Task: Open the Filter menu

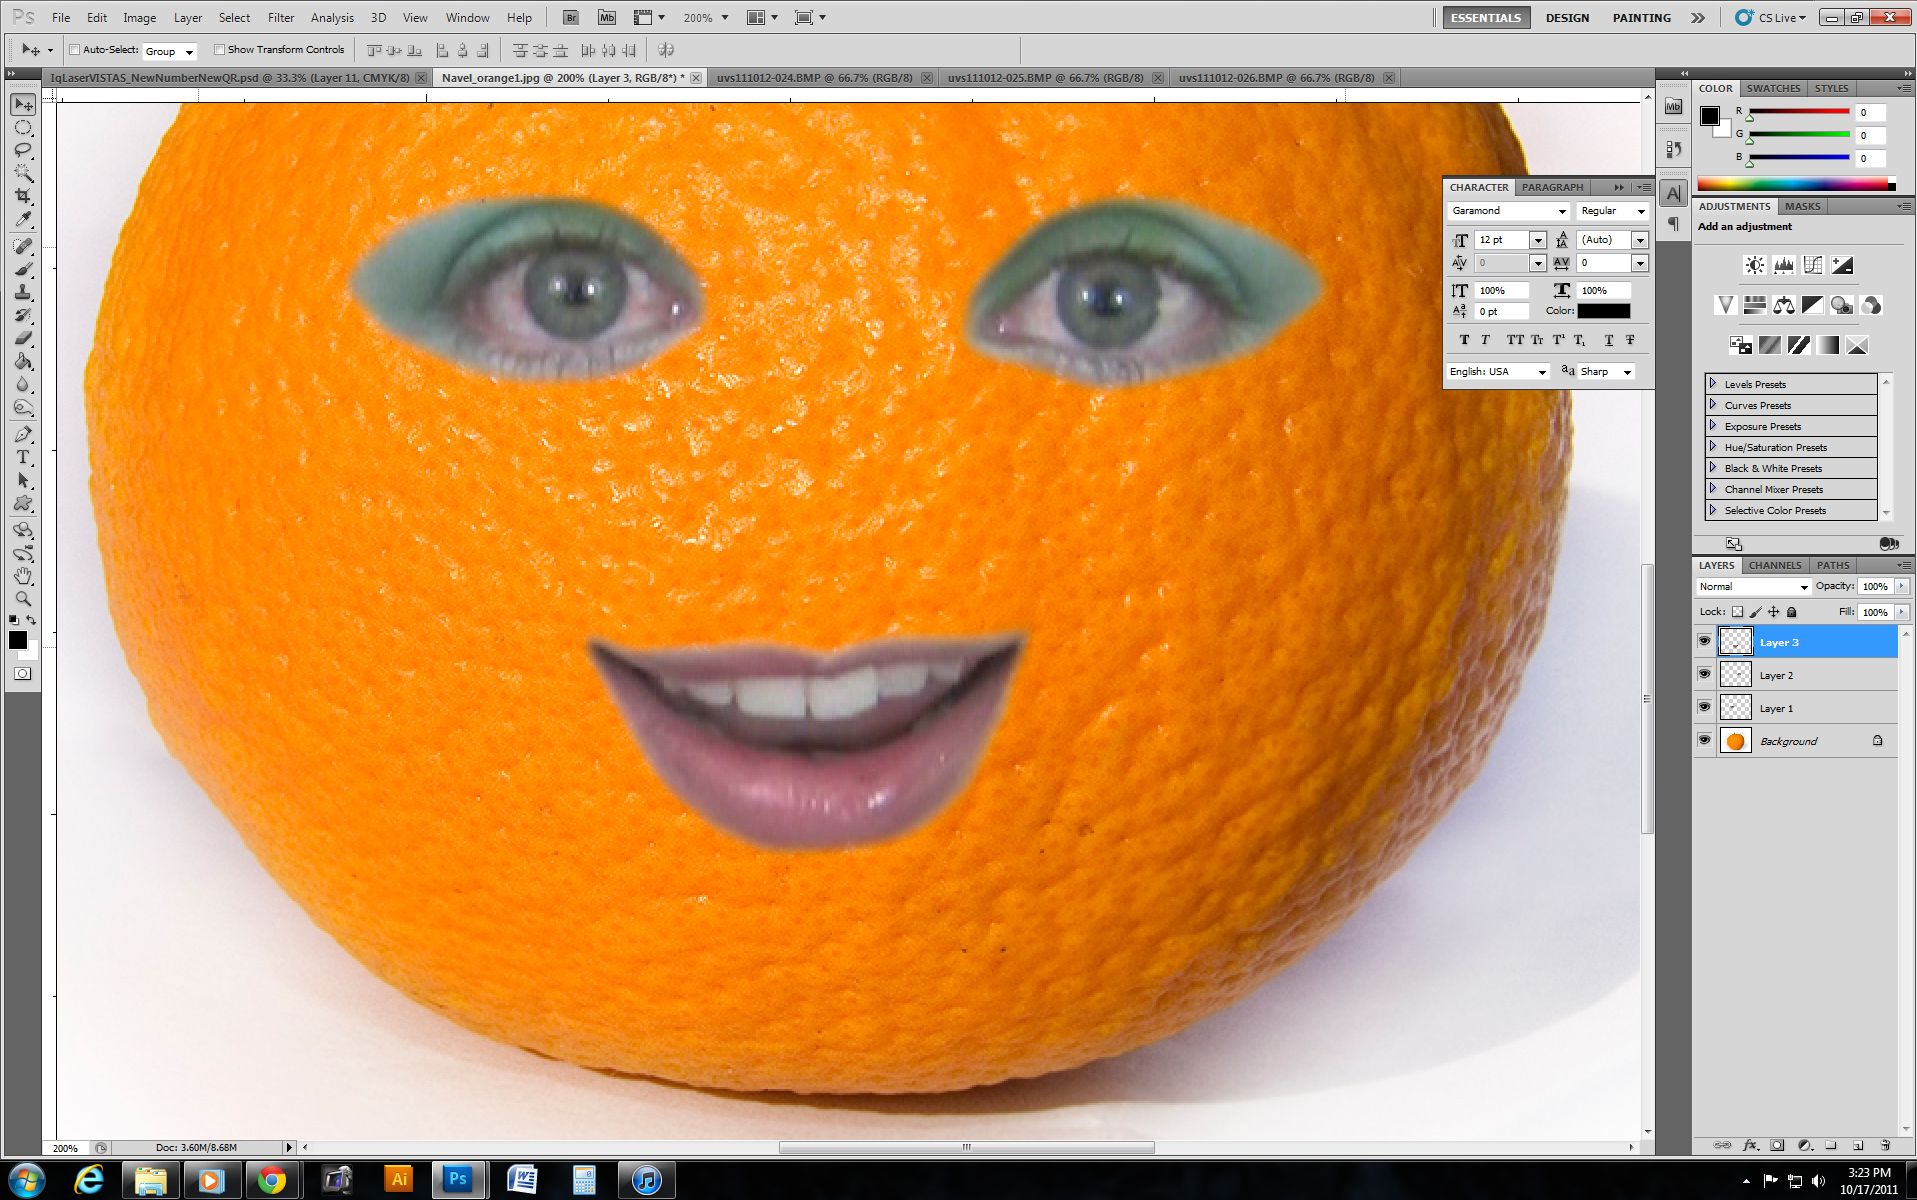Action: click(280, 17)
